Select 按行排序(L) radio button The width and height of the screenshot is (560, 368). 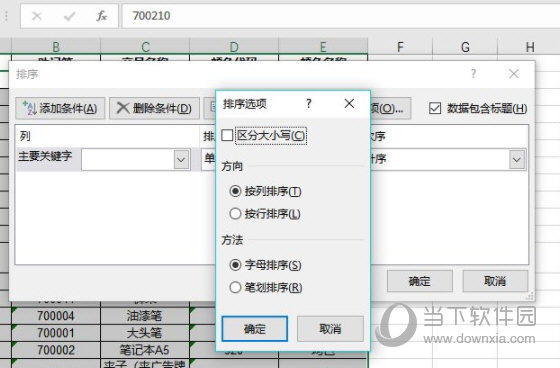pyautogui.click(x=235, y=214)
